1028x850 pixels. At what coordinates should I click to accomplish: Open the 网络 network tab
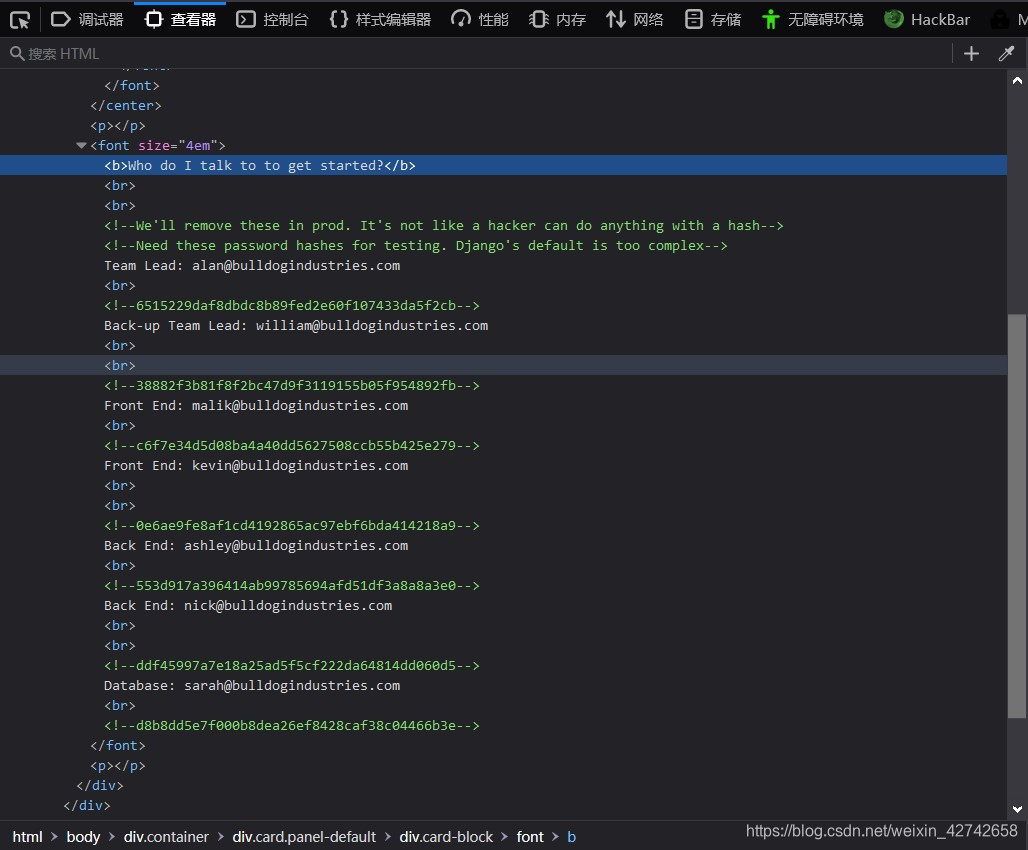635,20
